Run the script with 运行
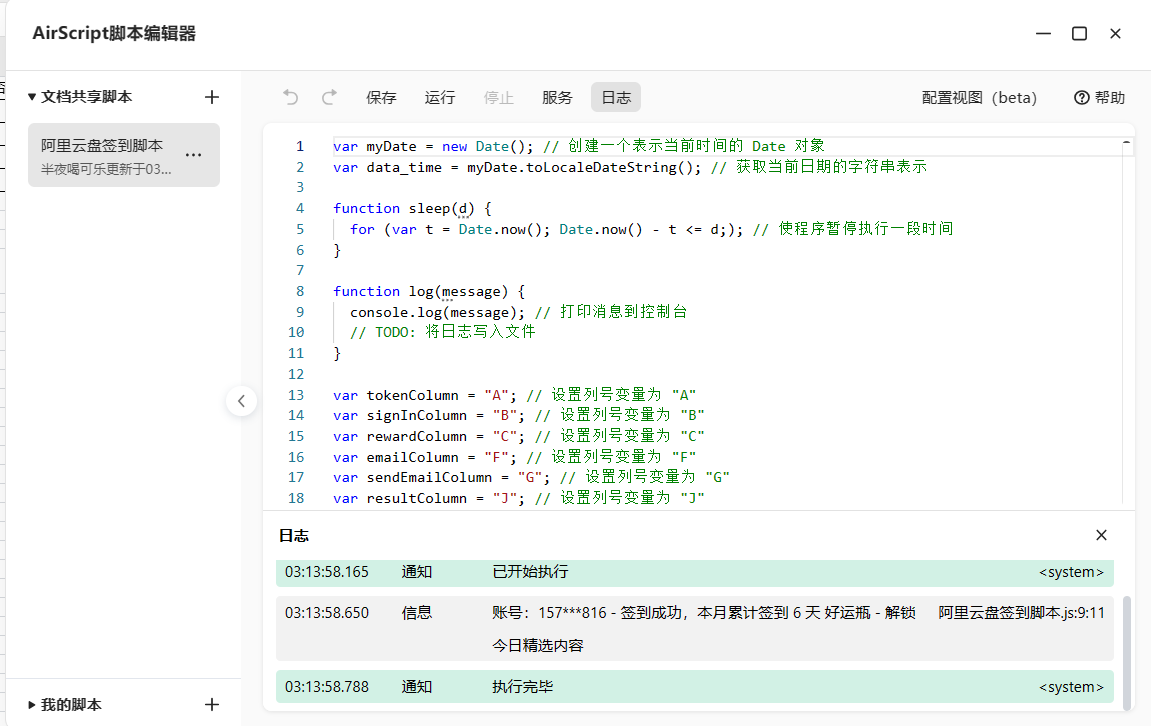1151x726 pixels. [440, 98]
